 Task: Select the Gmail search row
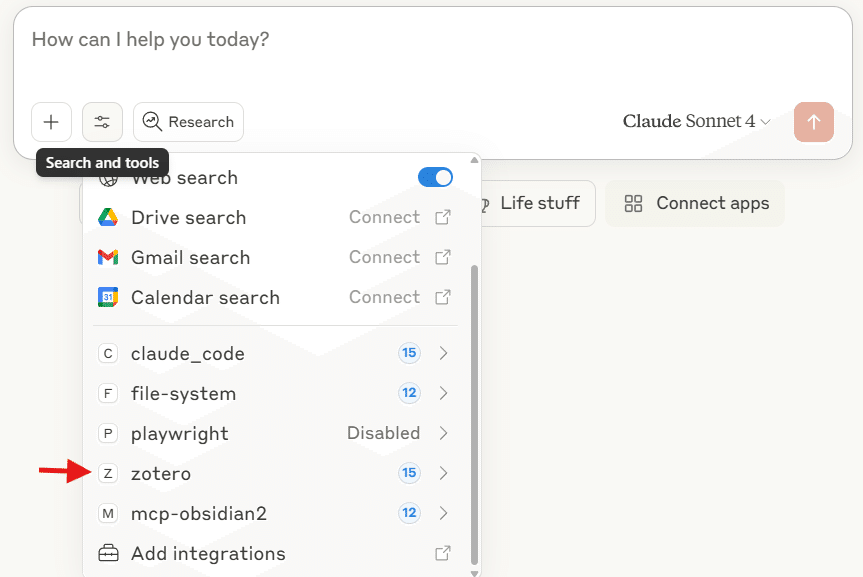click(275, 257)
